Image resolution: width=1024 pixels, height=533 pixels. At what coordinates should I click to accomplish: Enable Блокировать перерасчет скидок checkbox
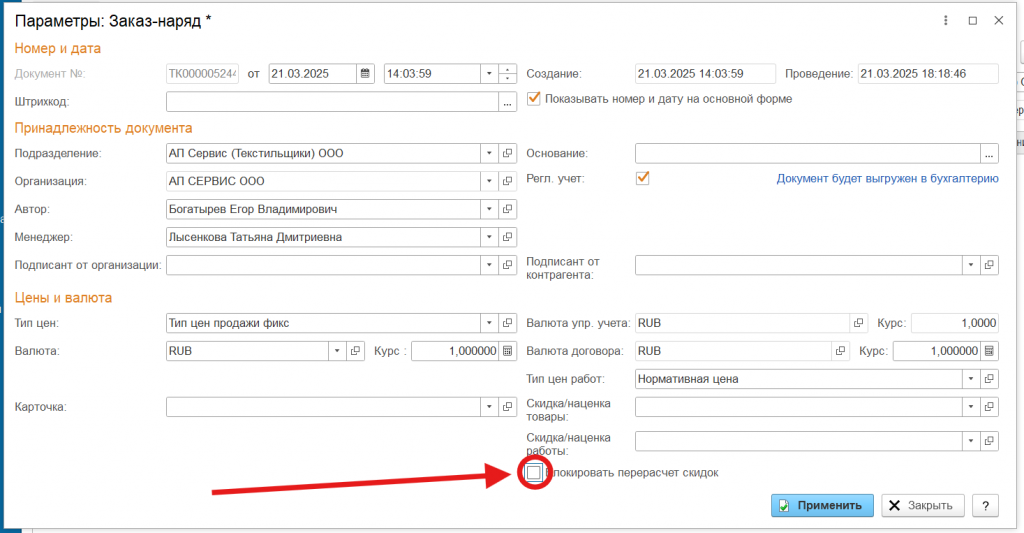pos(534,472)
